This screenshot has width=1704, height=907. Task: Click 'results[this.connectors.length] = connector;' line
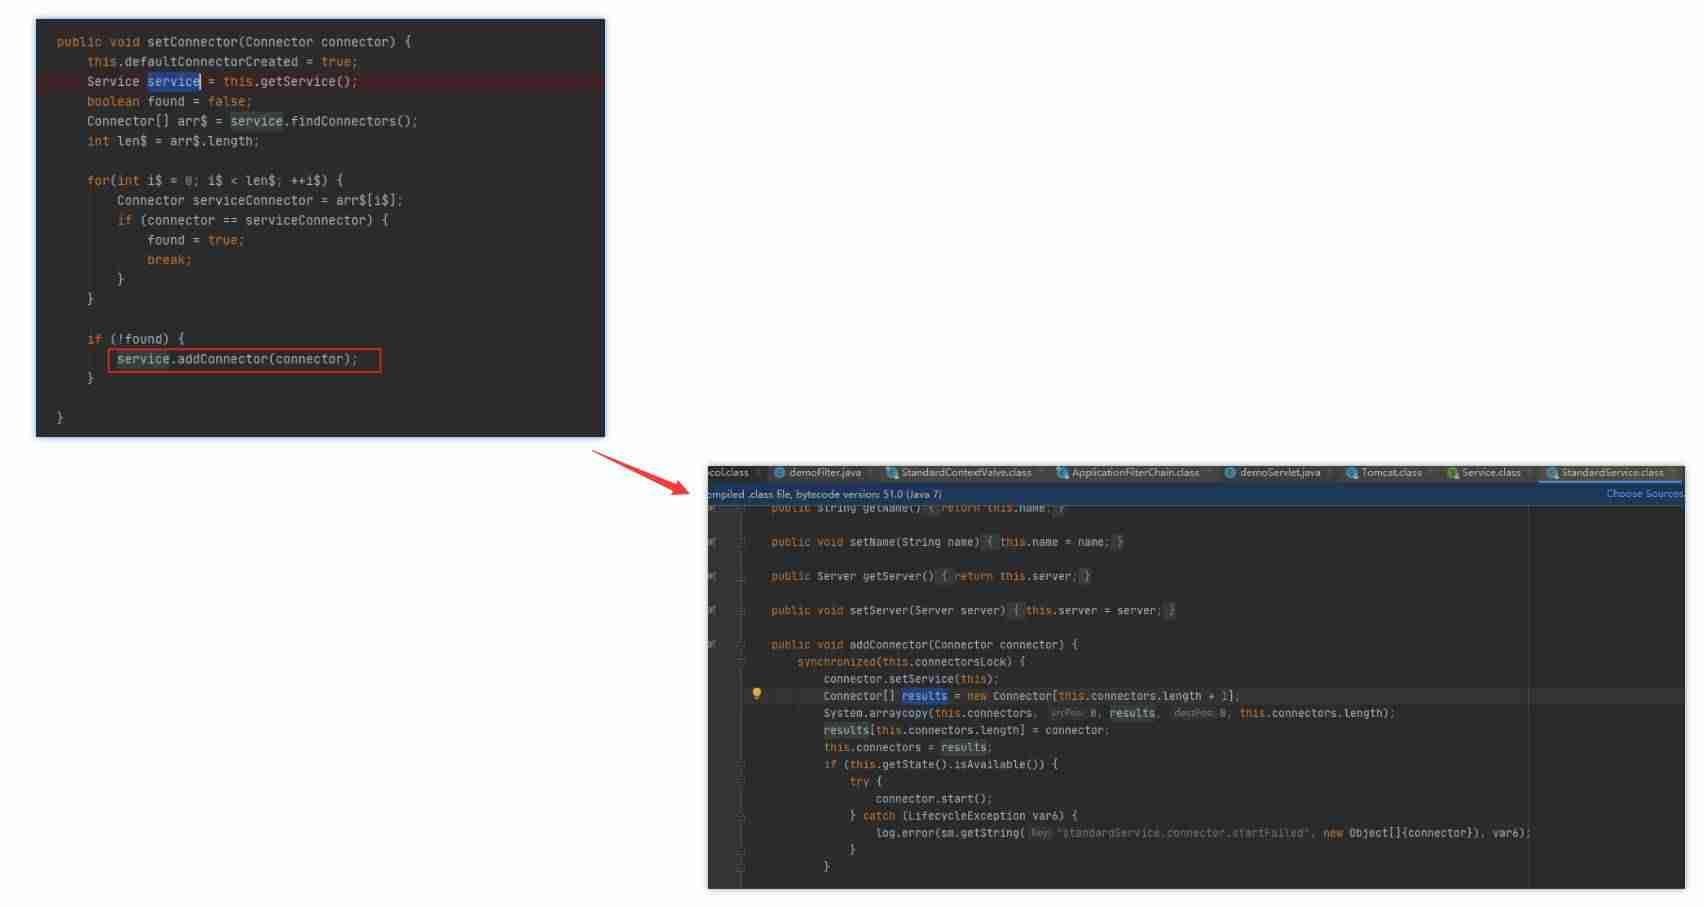click(x=967, y=730)
